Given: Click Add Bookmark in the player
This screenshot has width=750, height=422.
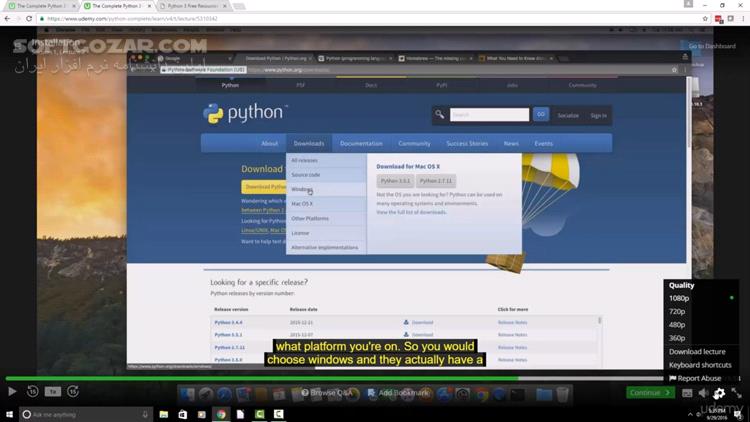Looking at the screenshot, I should click(x=398, y=393).
